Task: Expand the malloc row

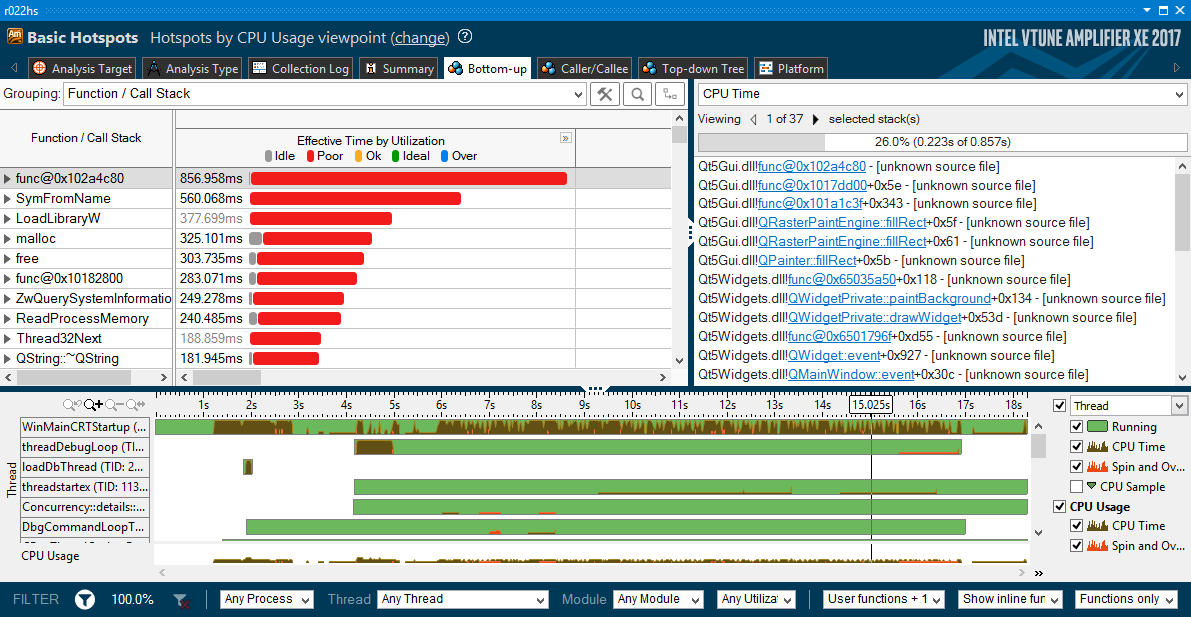Action: tap(8, 239)
